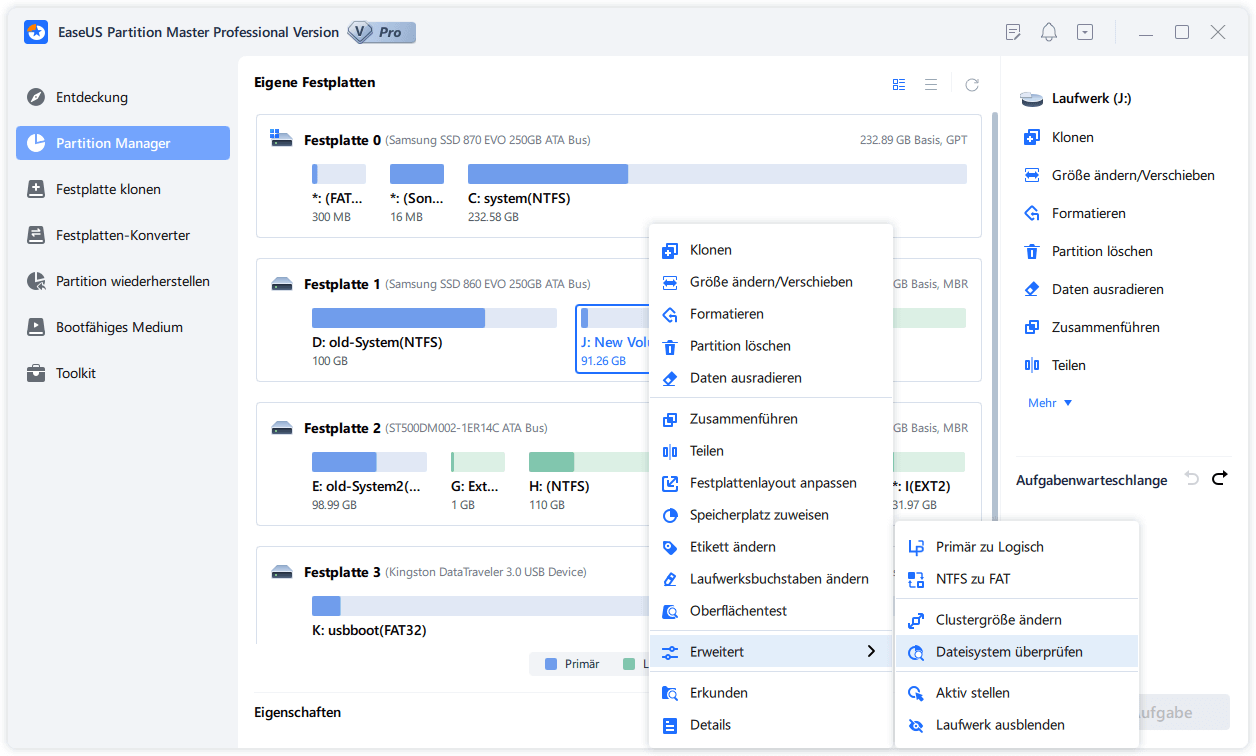Image resolution: width=1256 pixels, height=756 pixels.
Task: Open the title bar dropdown menu icon
Action: pos(1085,32)
